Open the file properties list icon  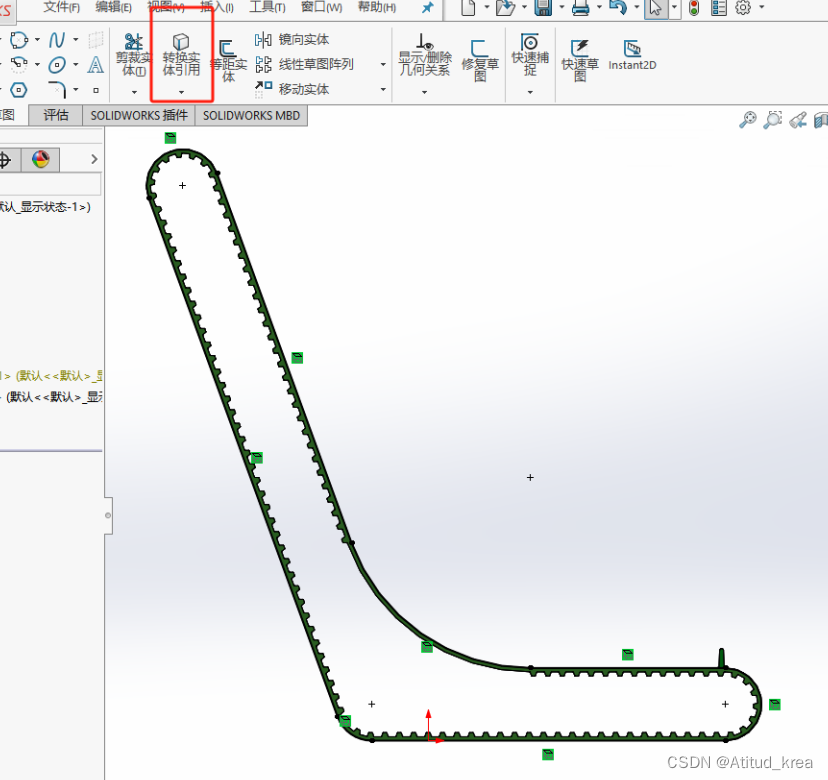(x=719, y=7)
